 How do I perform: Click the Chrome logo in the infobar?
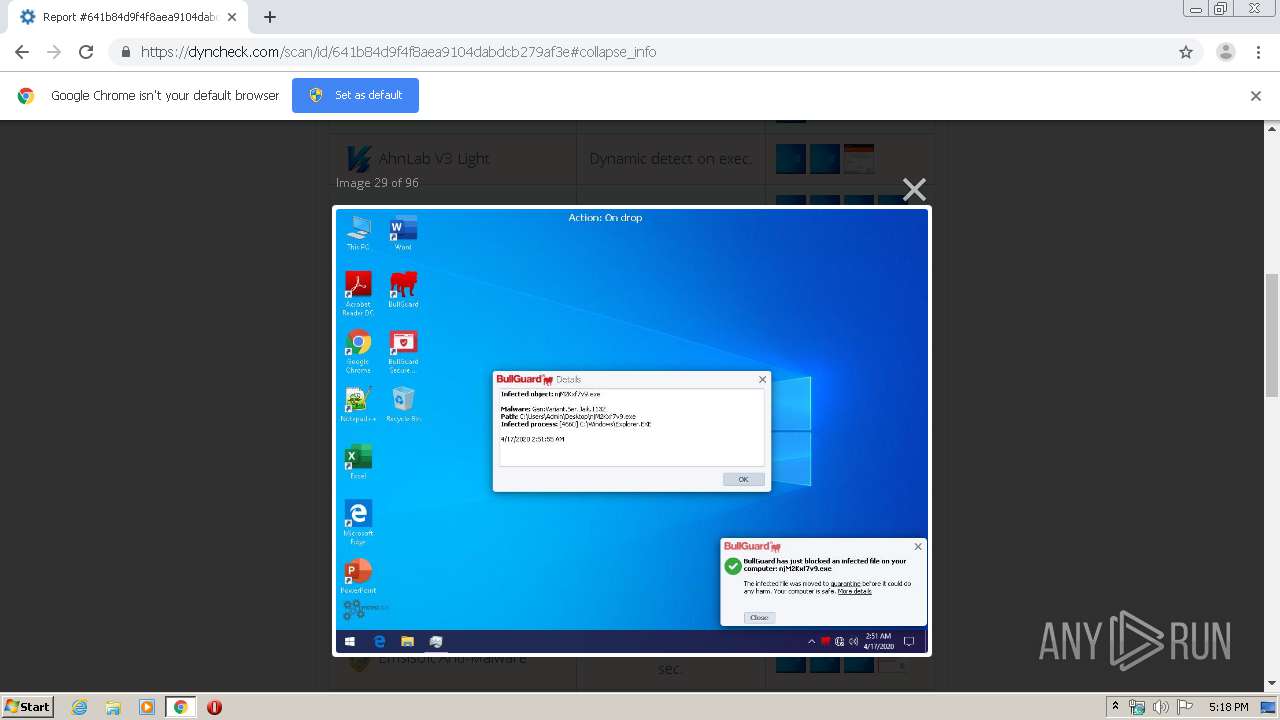coord(26,96)
